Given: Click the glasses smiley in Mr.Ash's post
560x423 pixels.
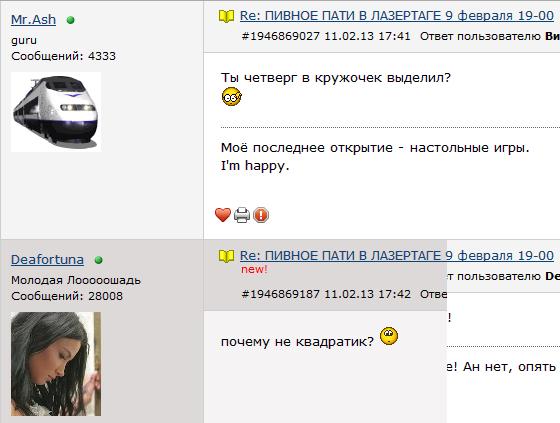Looking at the screenshot, I should pos(232,96).
